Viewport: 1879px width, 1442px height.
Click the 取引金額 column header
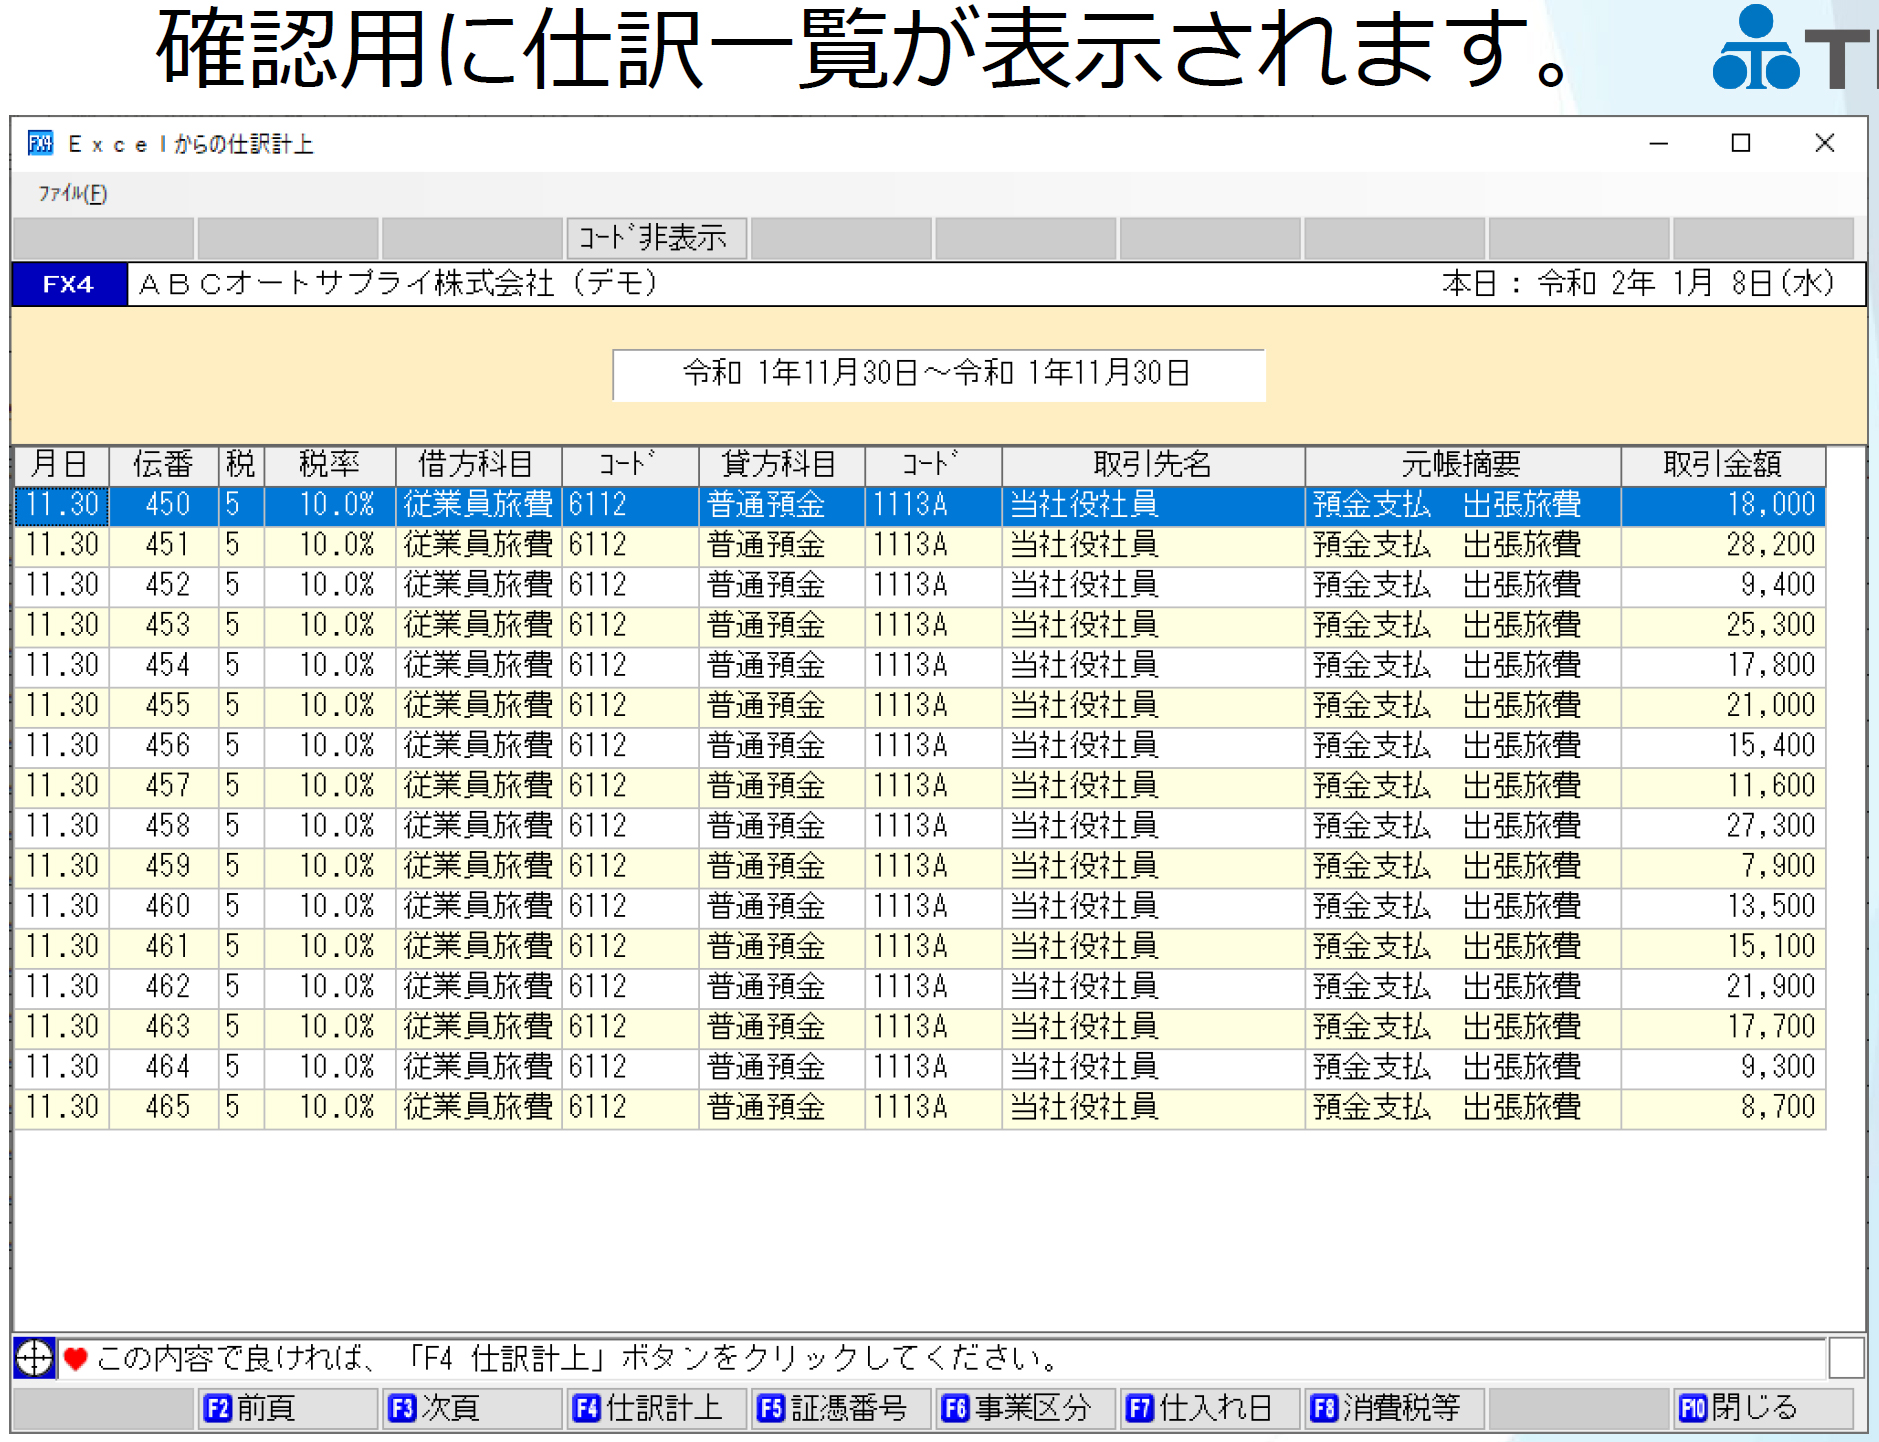tap(1723, 463)
